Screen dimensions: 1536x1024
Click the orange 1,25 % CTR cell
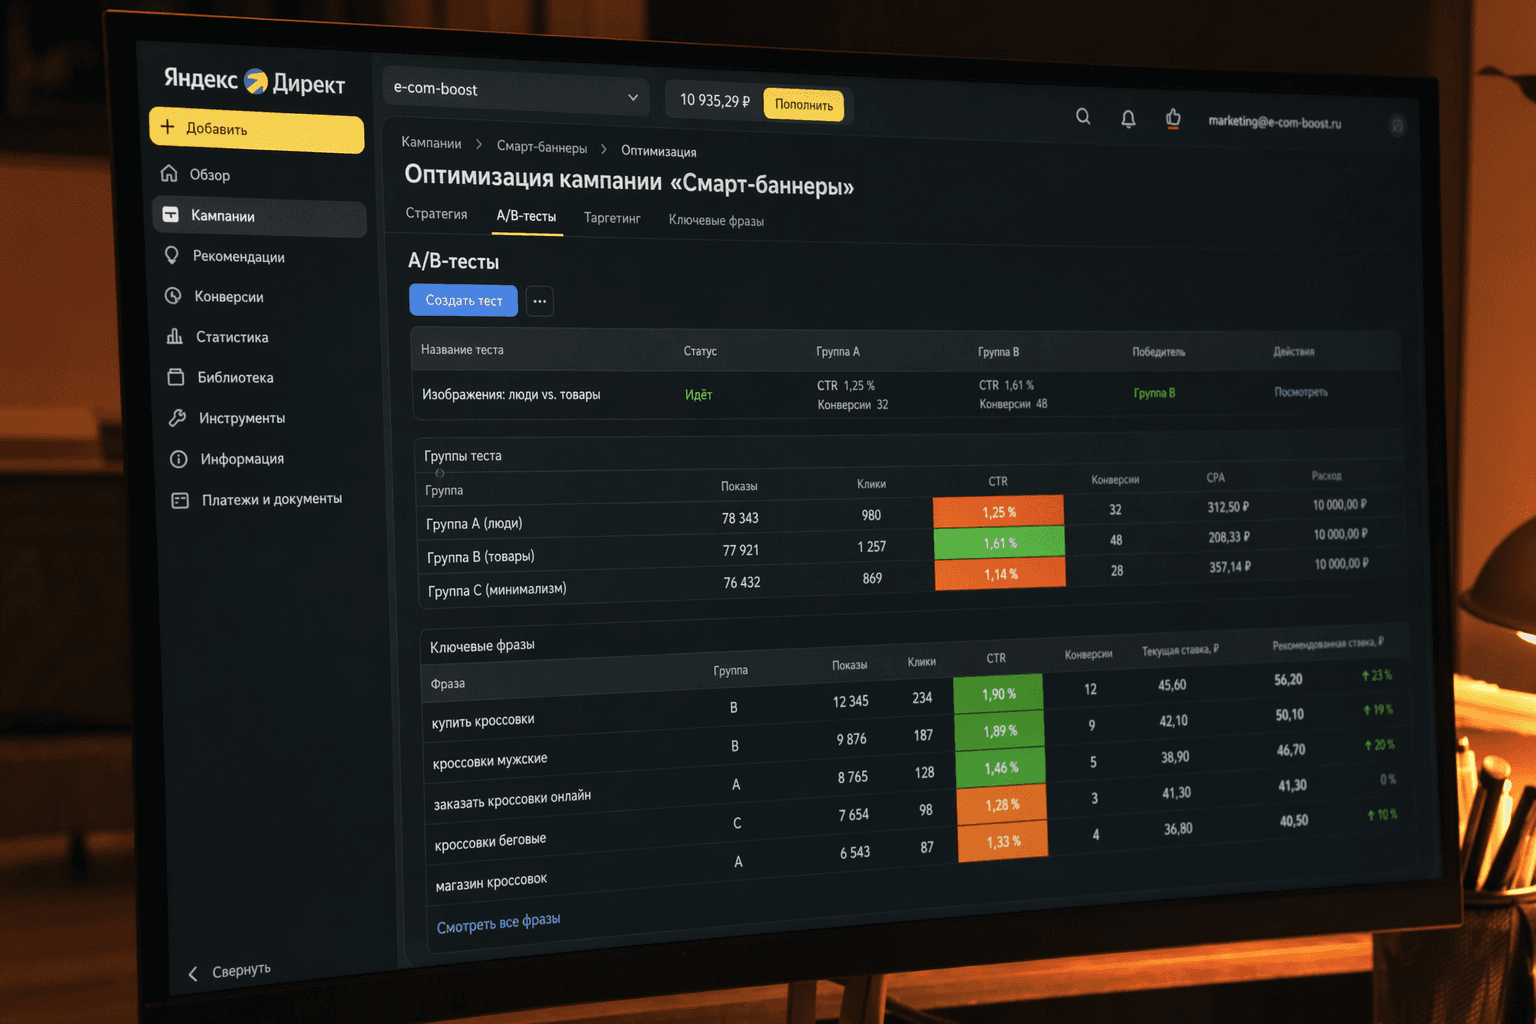[998, 512]
